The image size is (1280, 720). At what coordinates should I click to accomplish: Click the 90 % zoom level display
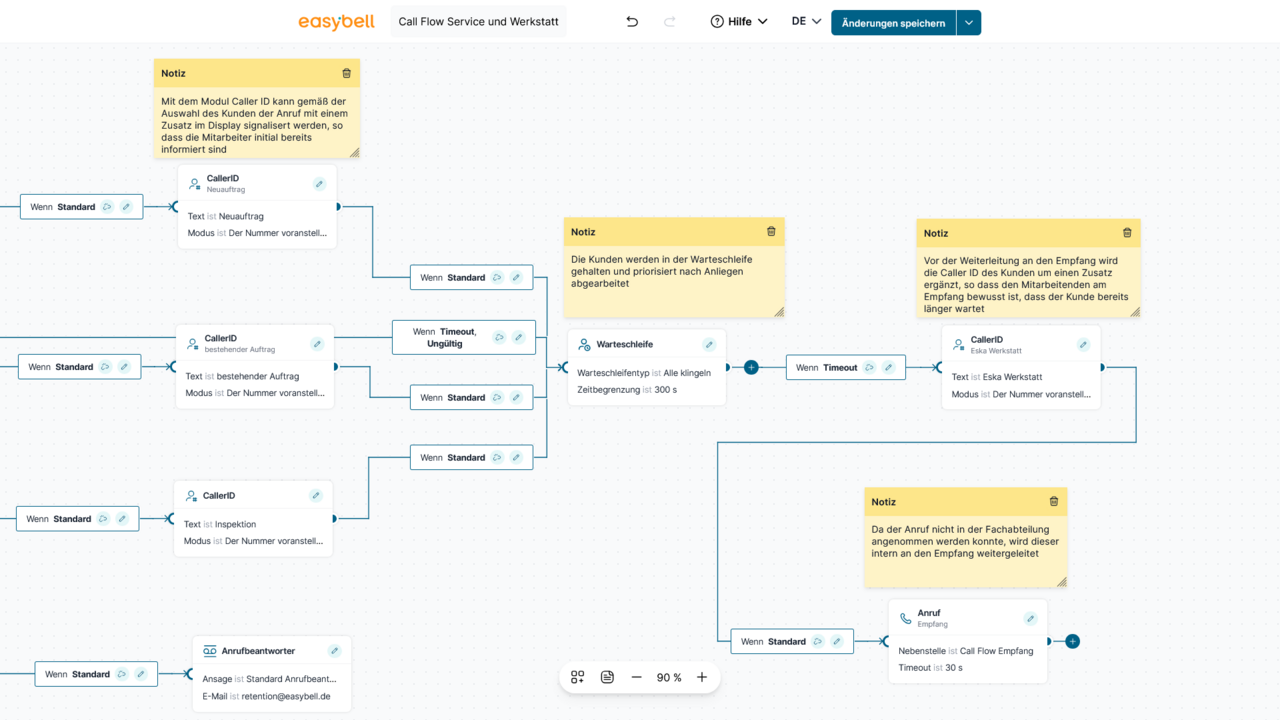click(669, 678)
